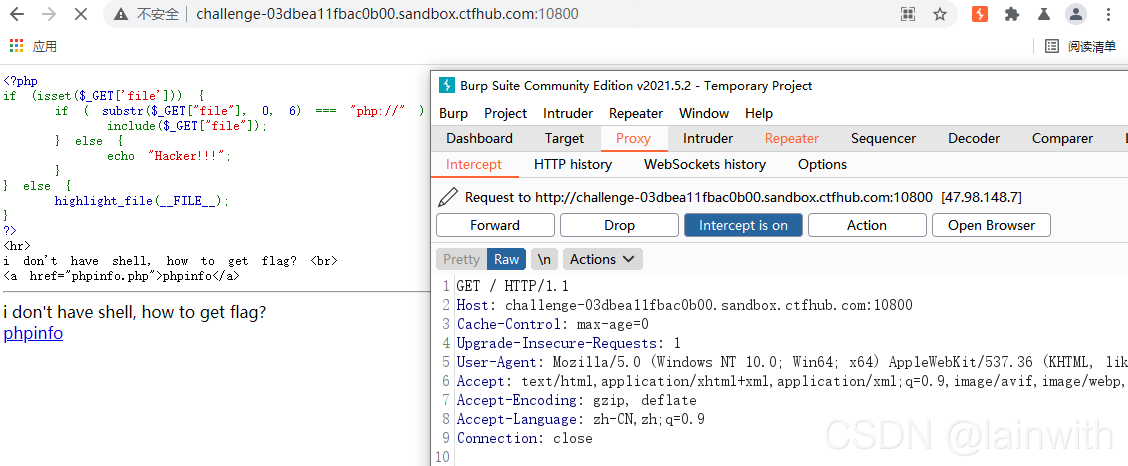Viewport: 1128px width, 466px height.
Task: Click the QR code icon in address bar
Action: pyautogui.click(x=908, y=14)
